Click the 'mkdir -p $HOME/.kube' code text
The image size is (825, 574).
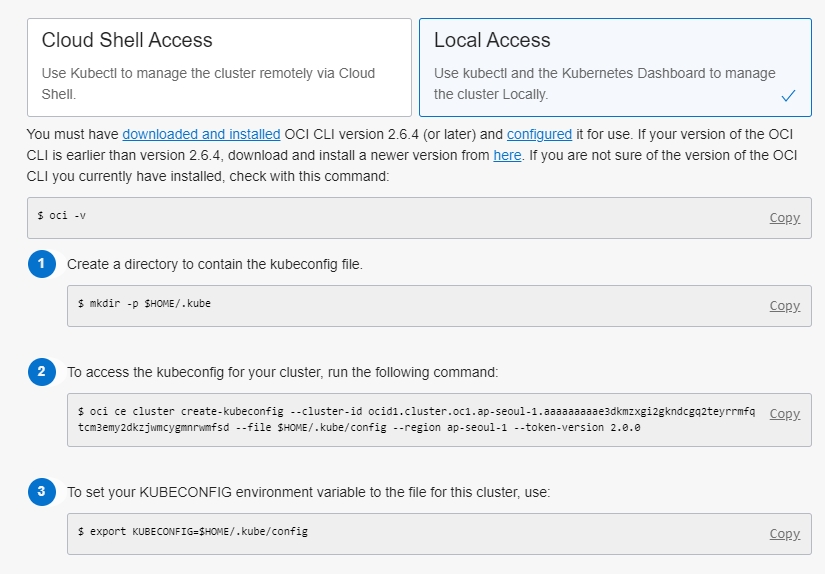(x=144, y=304)
